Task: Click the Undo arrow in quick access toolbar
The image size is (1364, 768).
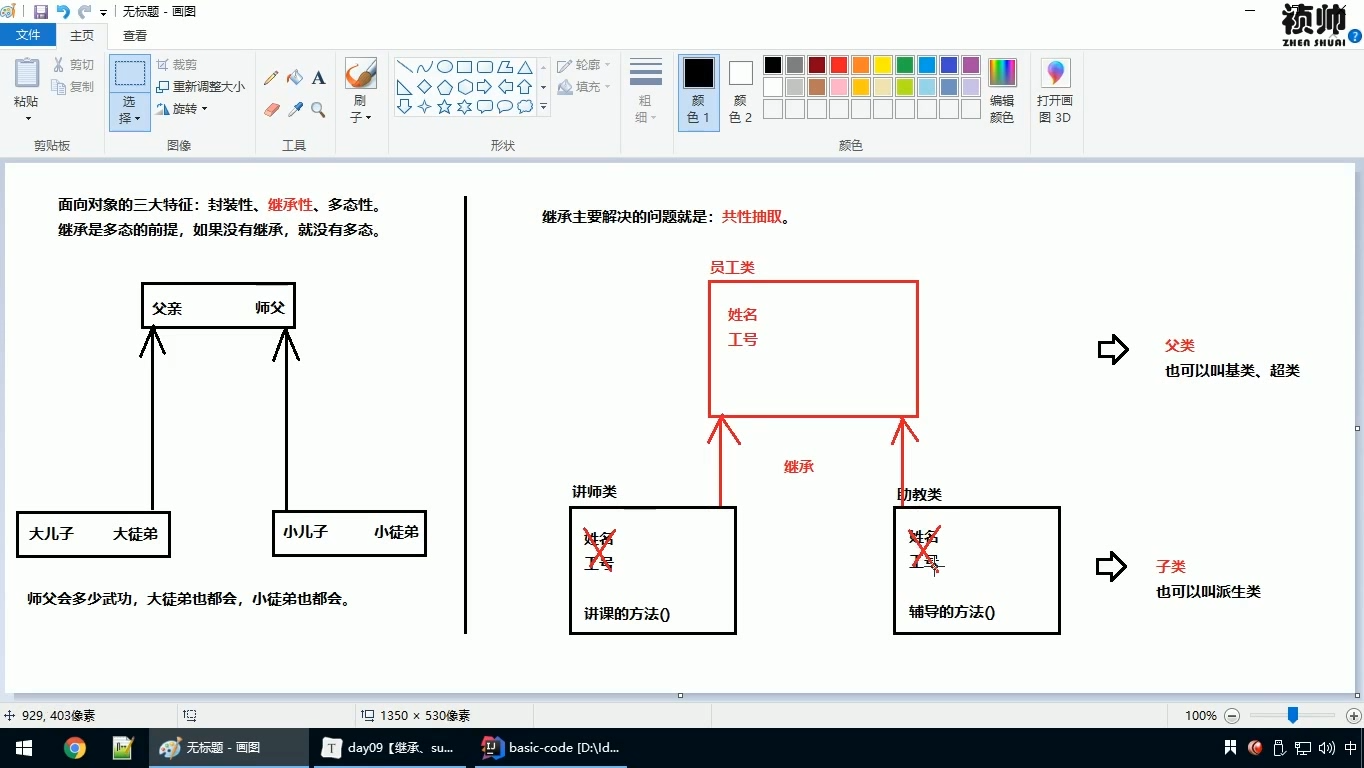Action: 63,12
